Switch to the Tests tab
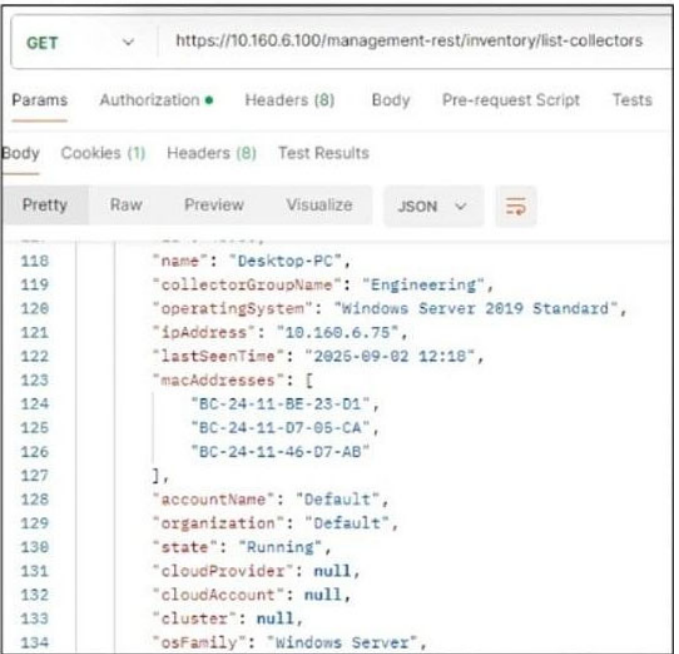 (632, 100)
